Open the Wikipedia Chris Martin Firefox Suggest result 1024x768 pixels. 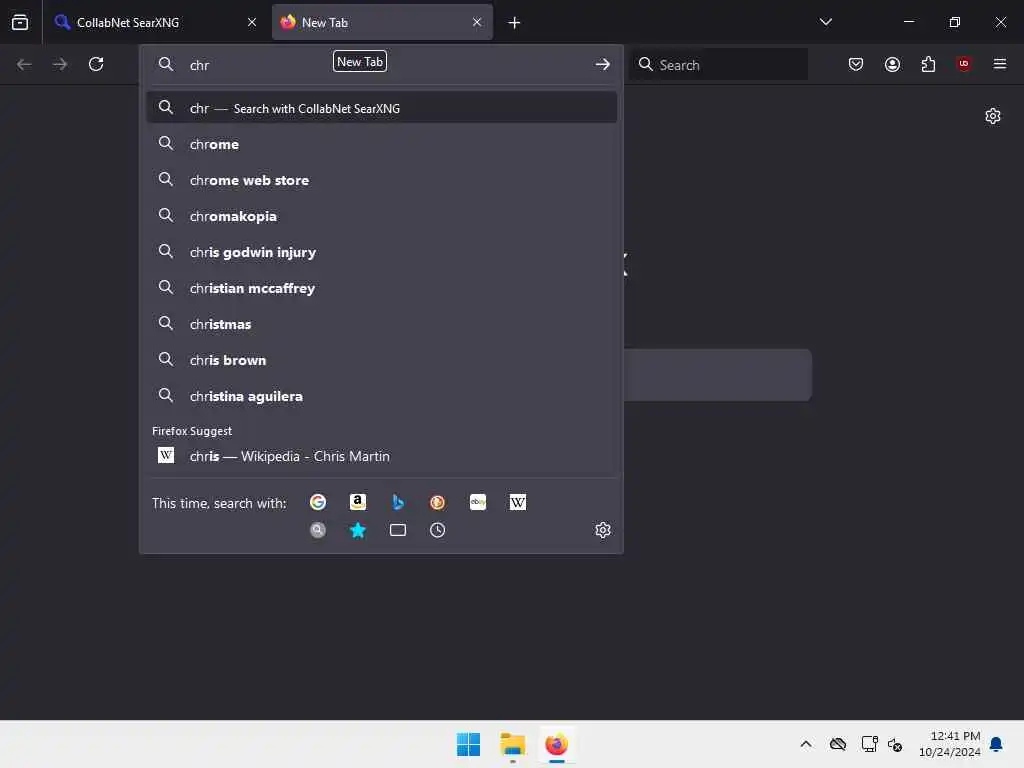pyautogui.click(x=382, y=456)
